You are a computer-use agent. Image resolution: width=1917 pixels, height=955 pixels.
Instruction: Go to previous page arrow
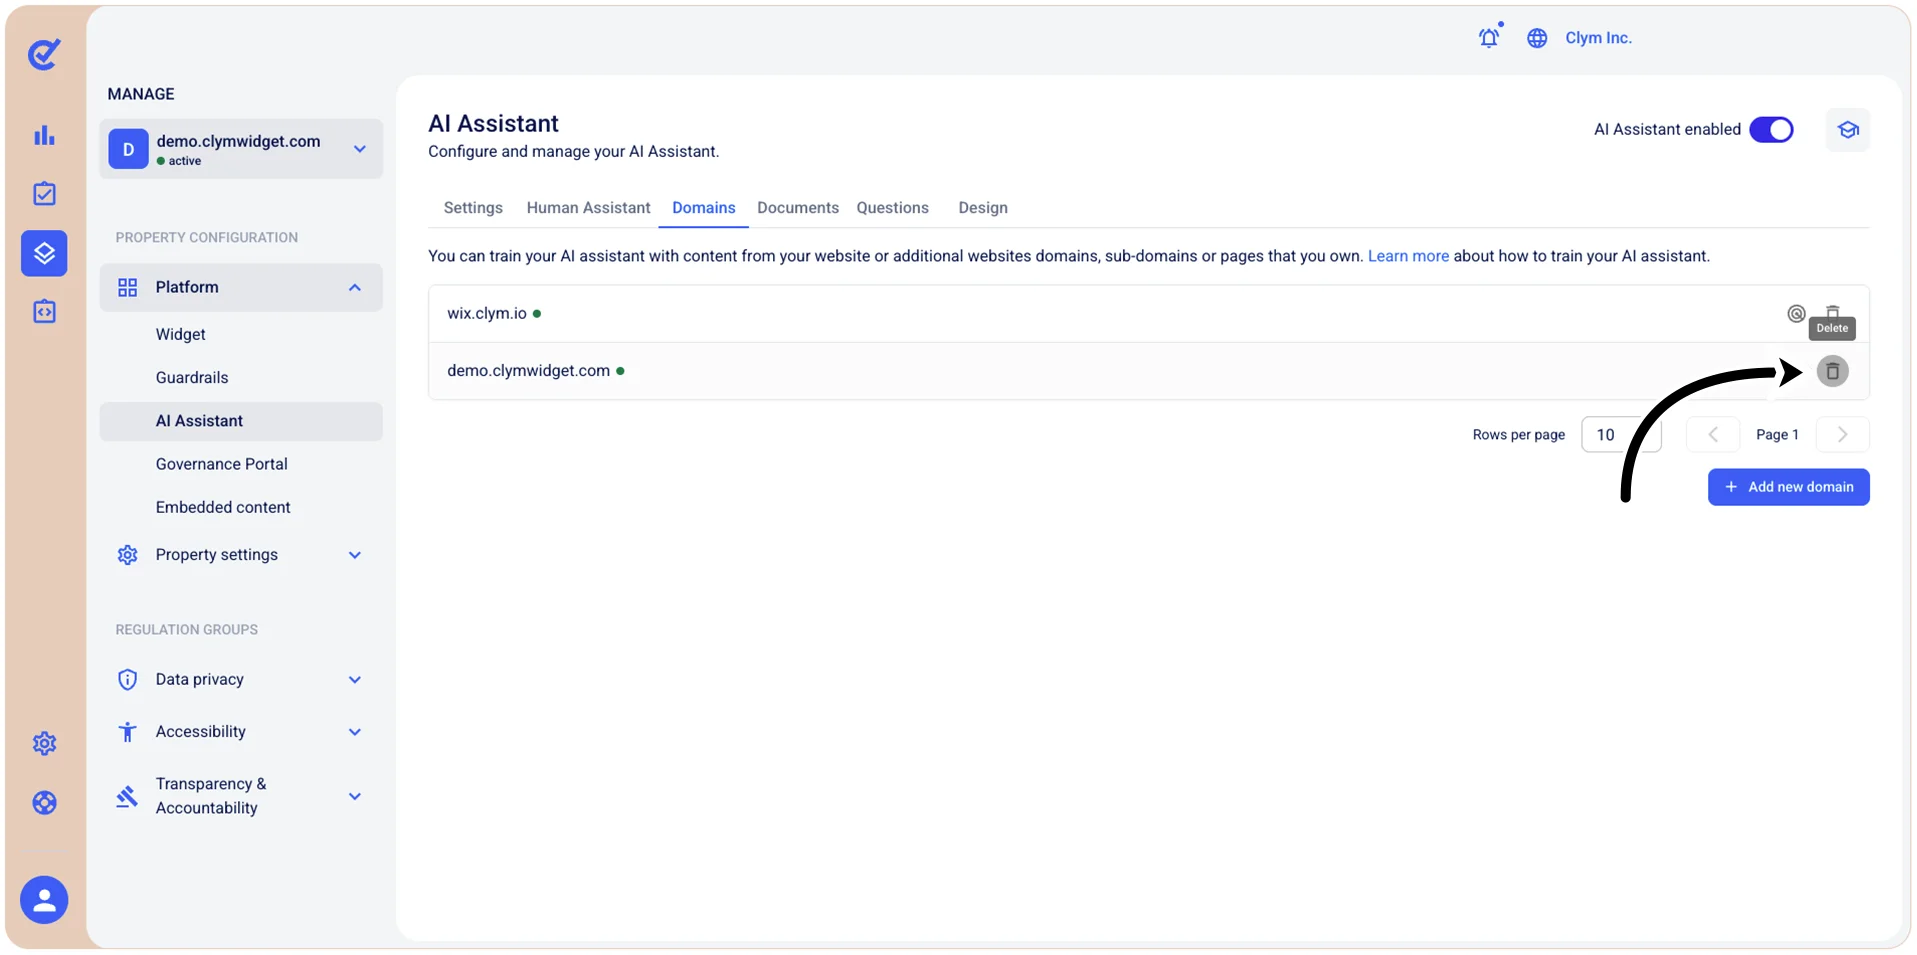tap(1713, 435)
